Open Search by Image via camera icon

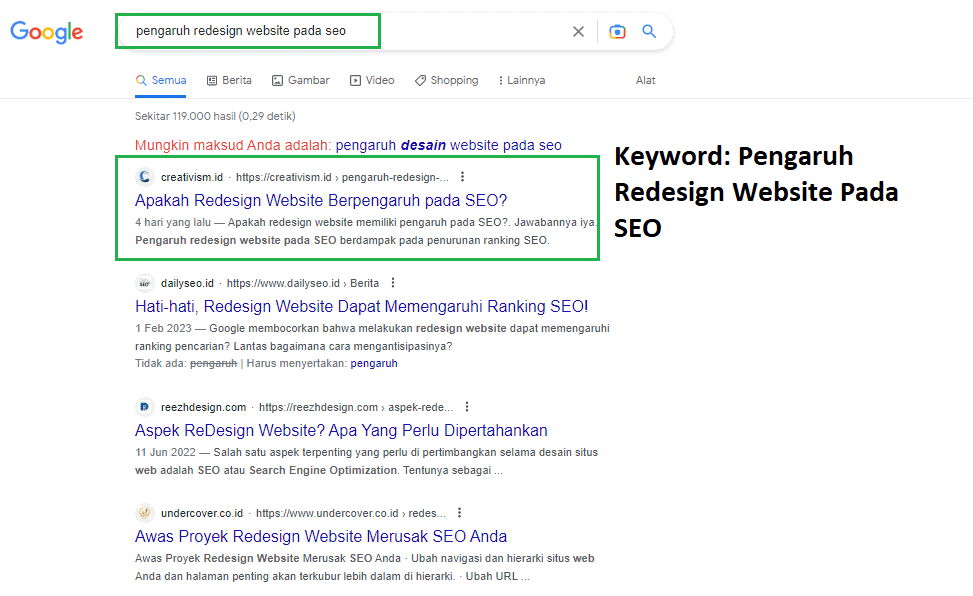point(617,31)
